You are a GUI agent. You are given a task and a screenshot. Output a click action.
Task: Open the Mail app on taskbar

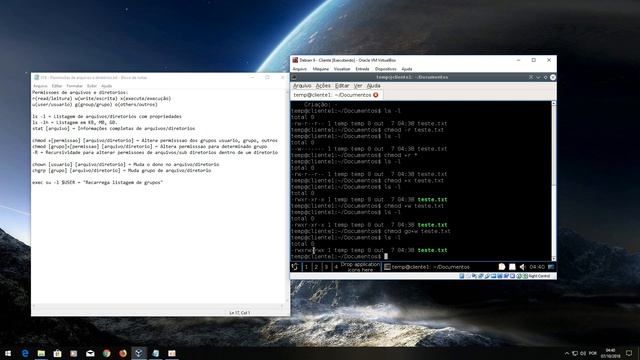90,353
